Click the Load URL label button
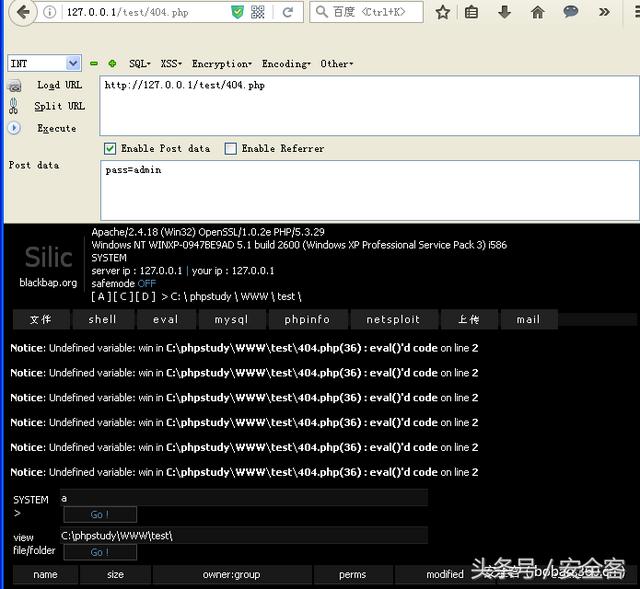Viewport: 640px width, 589px height. coord(60,85)
